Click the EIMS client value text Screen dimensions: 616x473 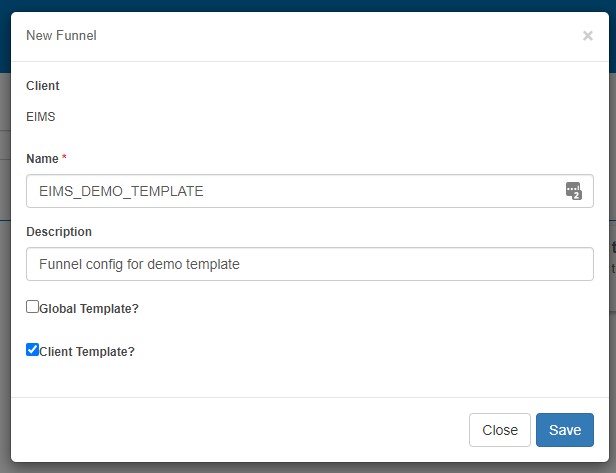(x=41, y=117)
